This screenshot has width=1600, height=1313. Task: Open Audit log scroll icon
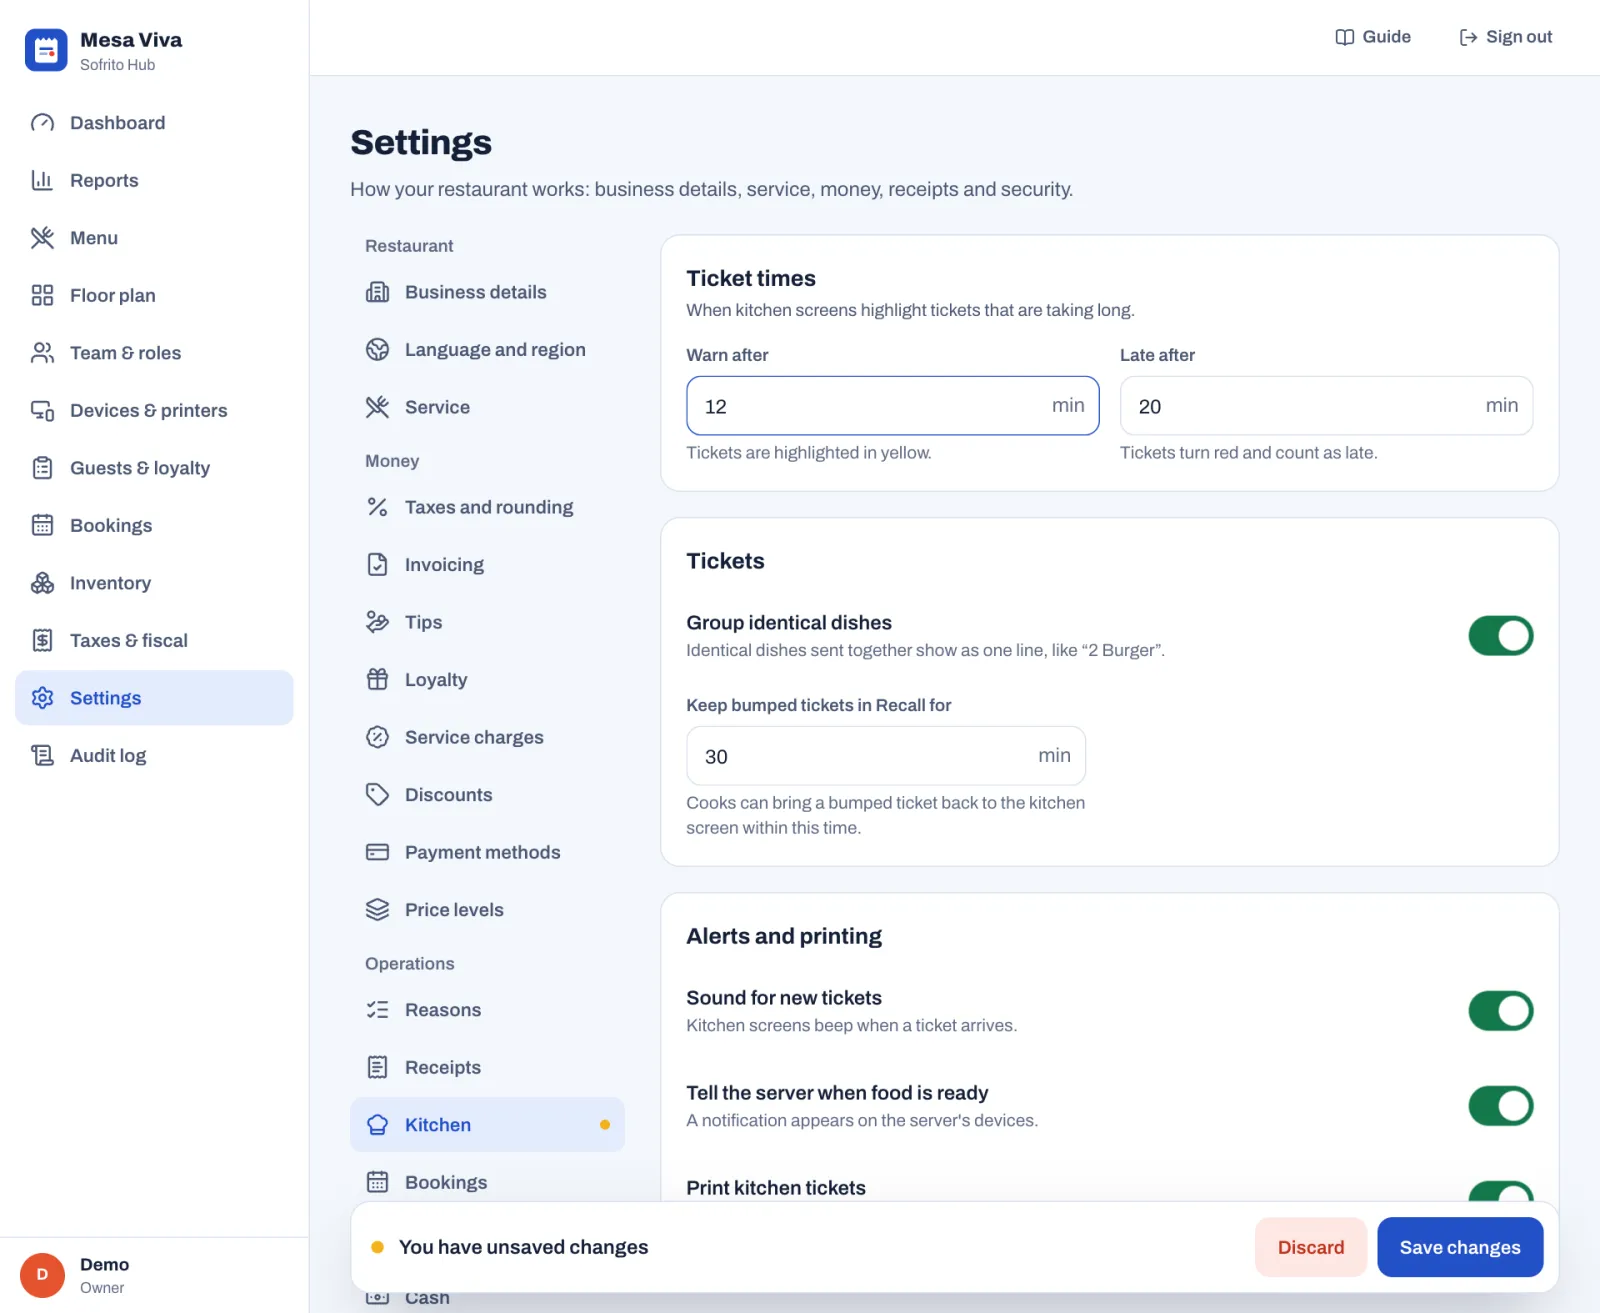pyautogui.click(x=42, y=755)
